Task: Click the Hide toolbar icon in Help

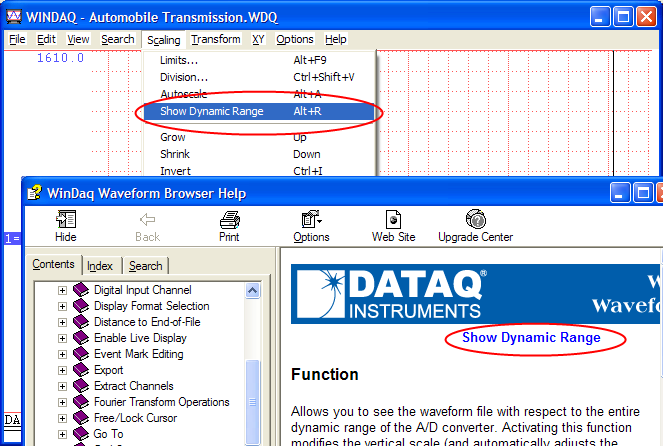Action: (x=66, y=219)
